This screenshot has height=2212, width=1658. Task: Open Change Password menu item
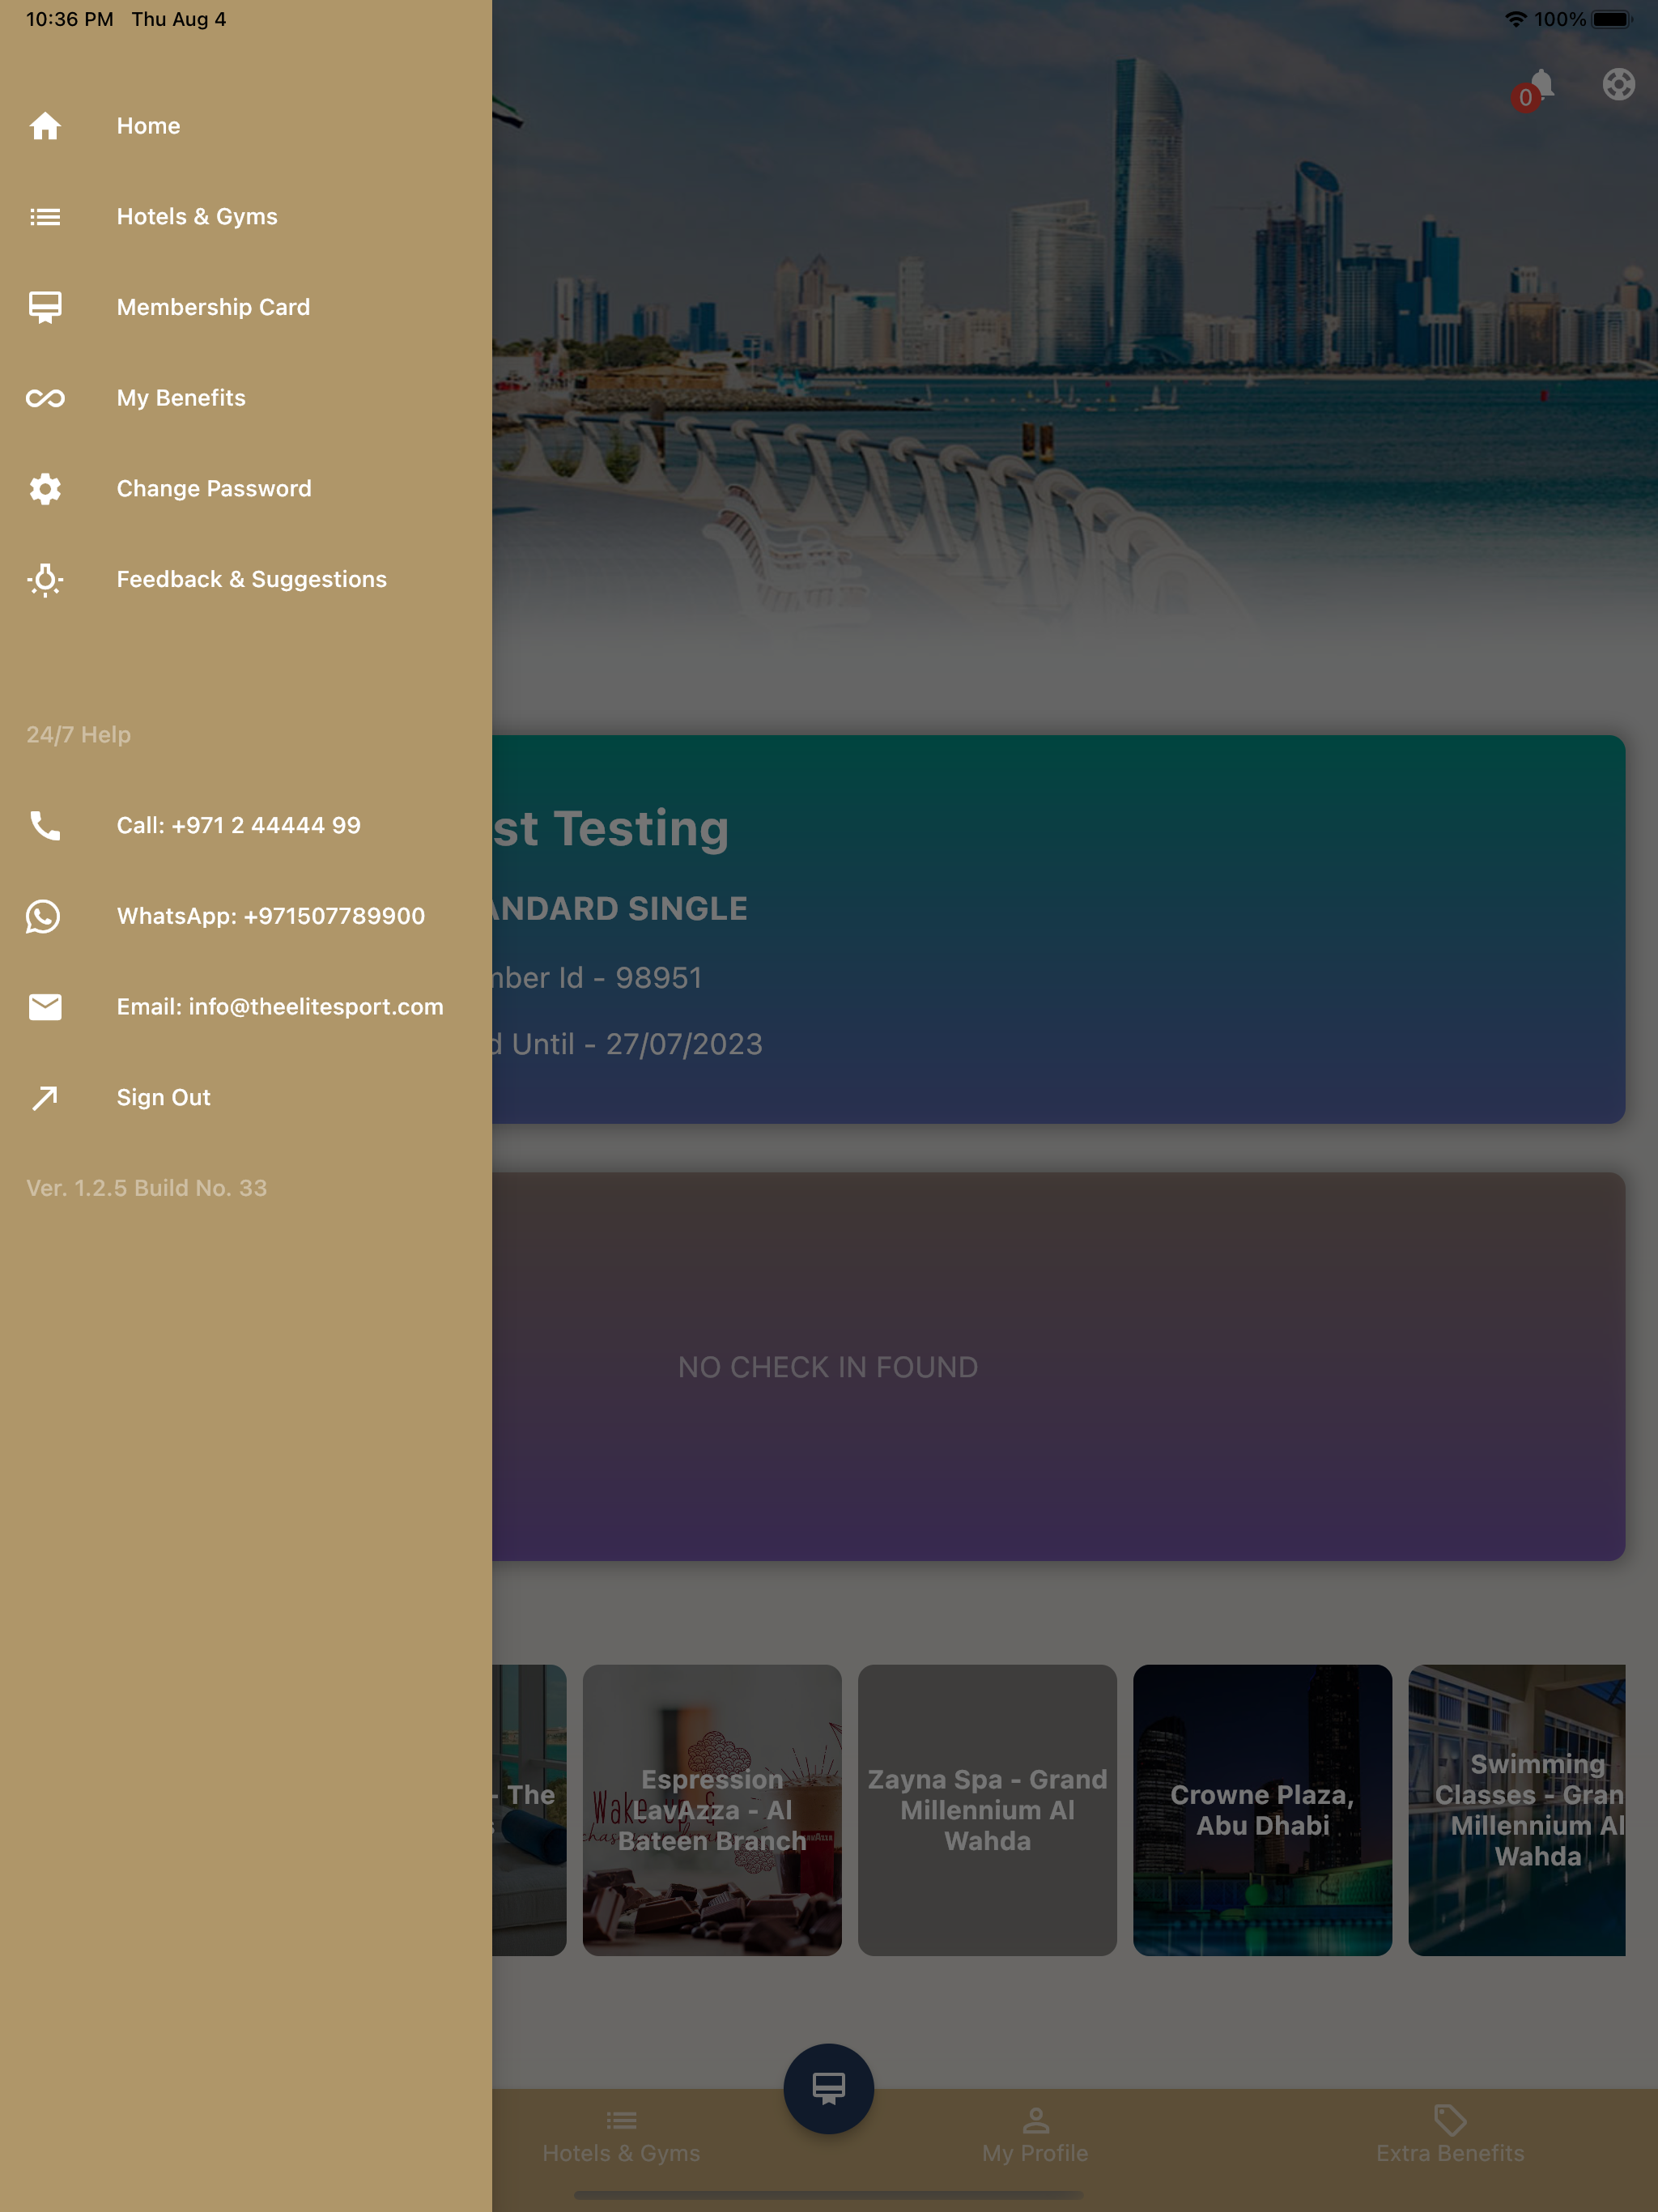coord(246,489)
